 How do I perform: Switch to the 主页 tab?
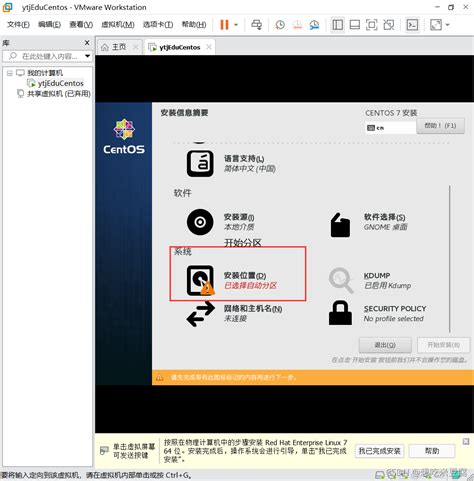click(x=119, y=47)
